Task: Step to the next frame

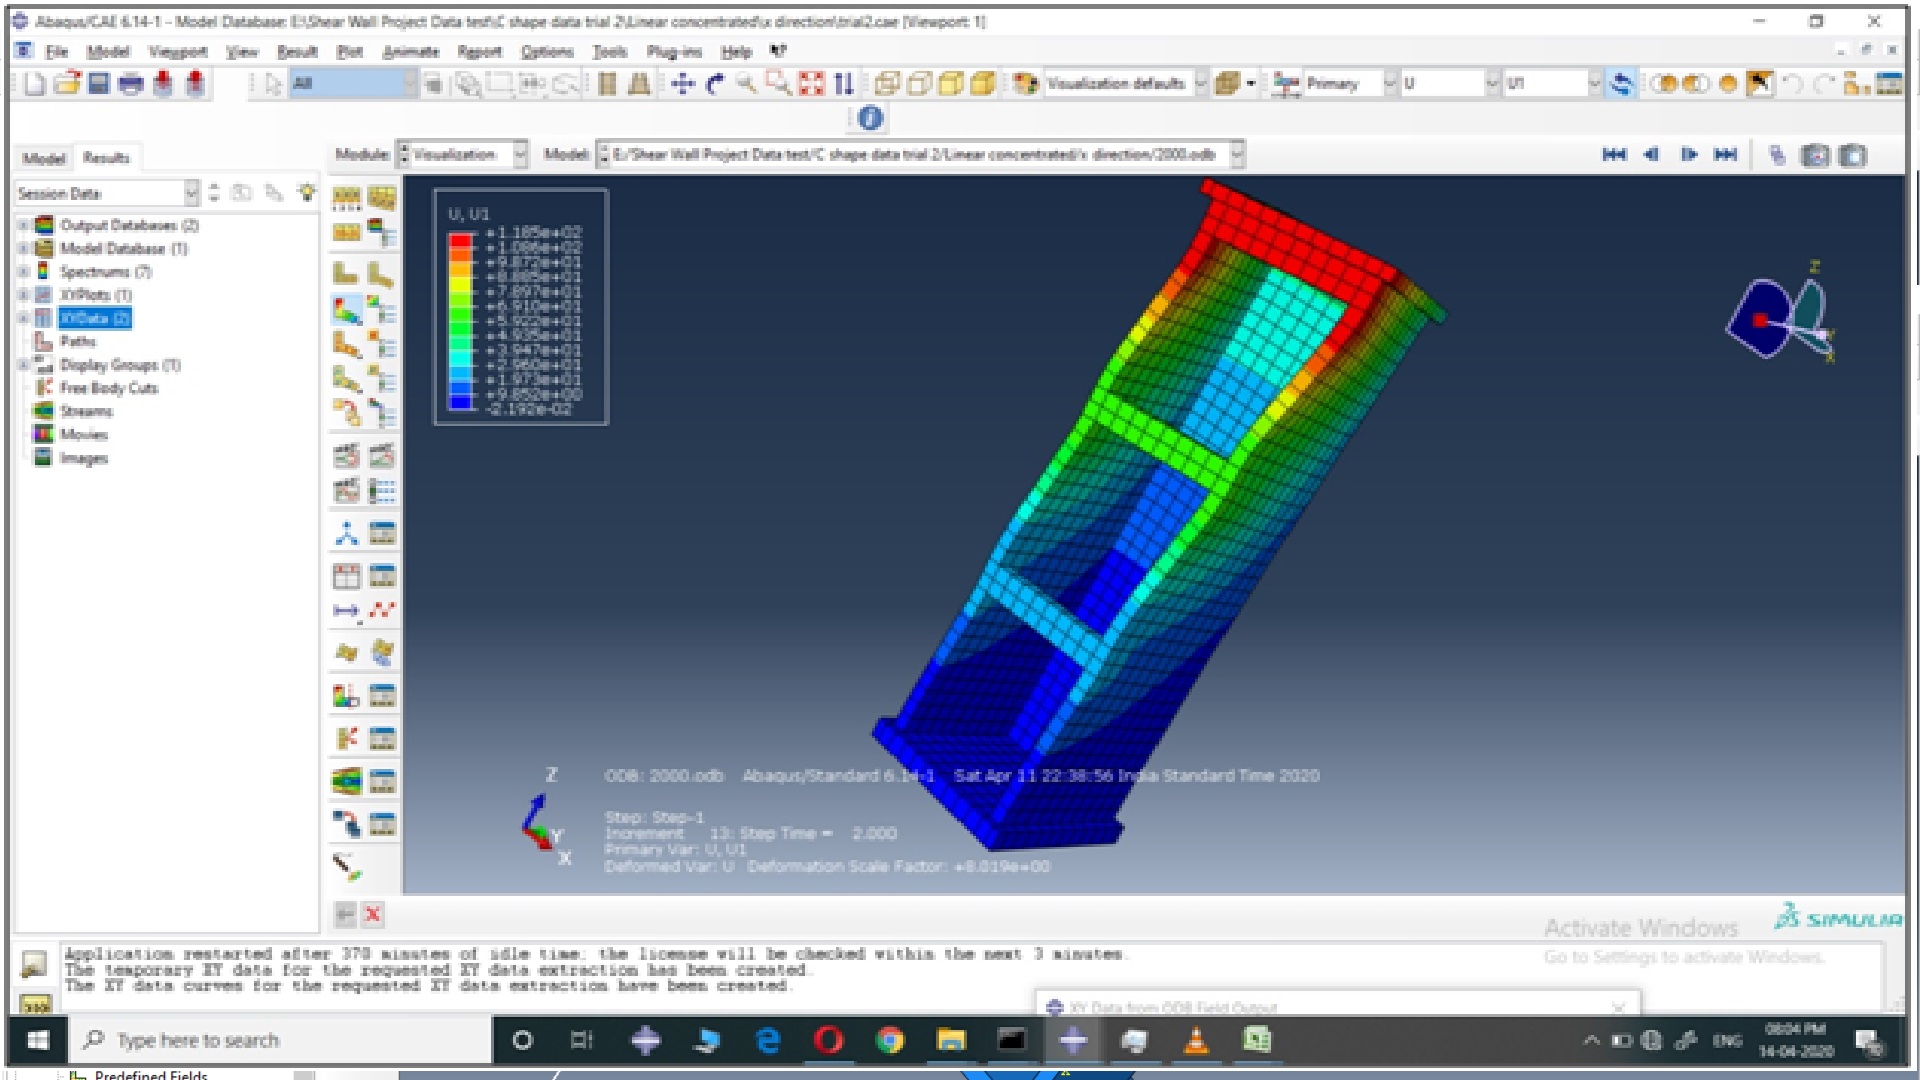Action: 1689,155
